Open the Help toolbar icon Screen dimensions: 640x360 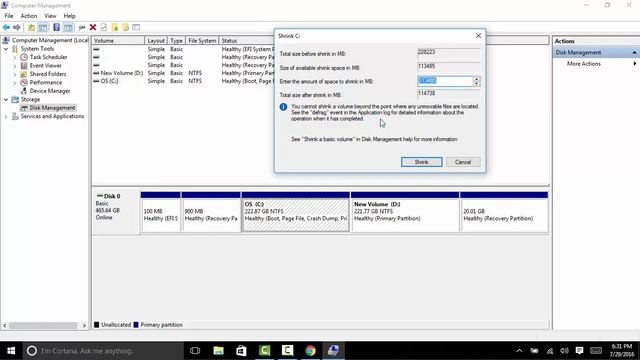coord(56,27)
